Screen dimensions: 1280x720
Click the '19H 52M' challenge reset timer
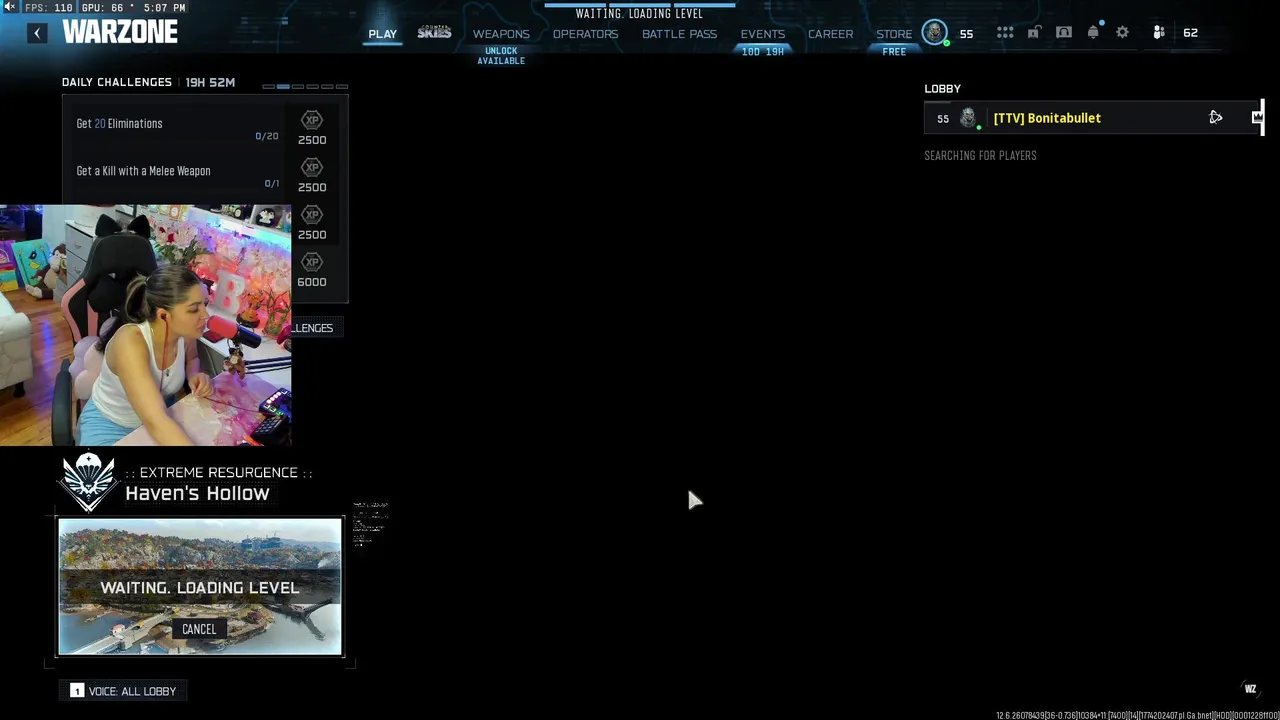pyautogui.click(x=210, y=82)
